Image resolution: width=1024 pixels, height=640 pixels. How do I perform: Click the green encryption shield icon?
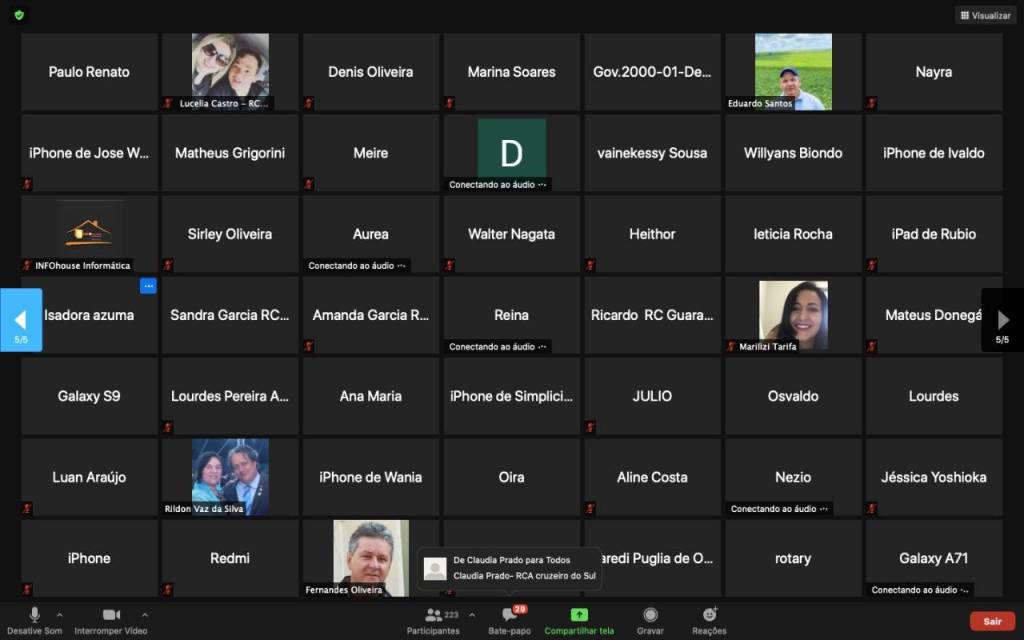(19, 15)
